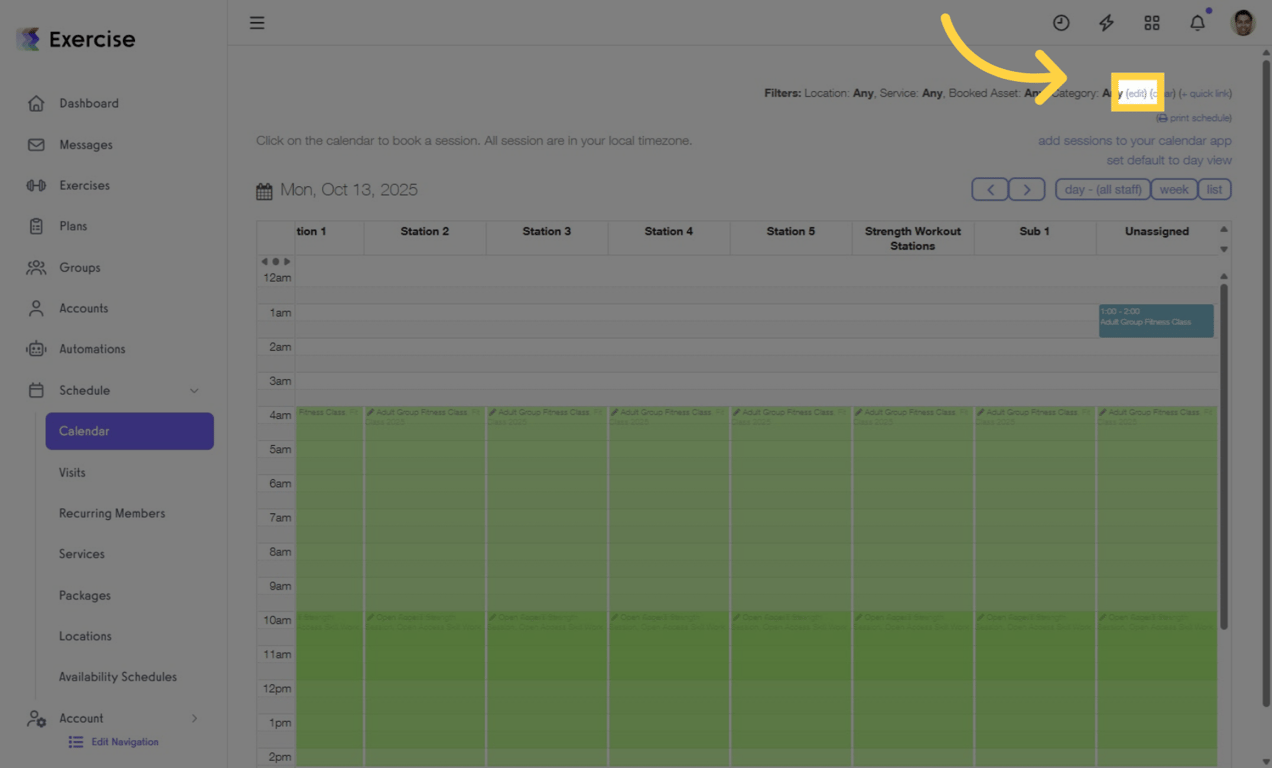
Task: Open Automations from the sidebar
Action: coord(92,348)
